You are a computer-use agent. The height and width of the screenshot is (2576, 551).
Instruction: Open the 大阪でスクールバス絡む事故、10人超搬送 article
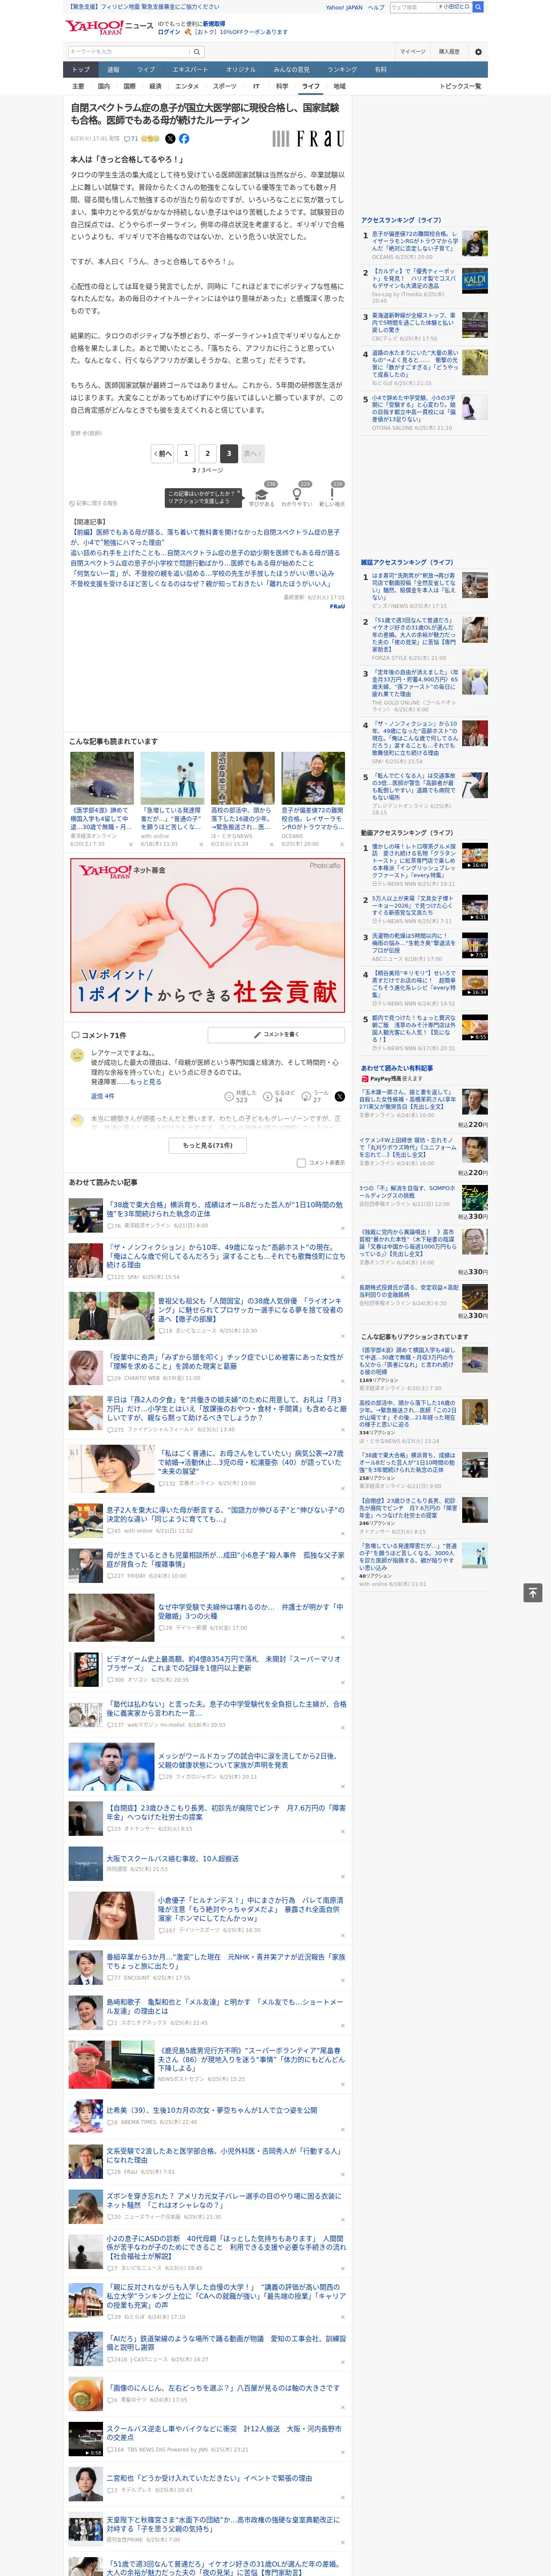(x=173, y=1859)
